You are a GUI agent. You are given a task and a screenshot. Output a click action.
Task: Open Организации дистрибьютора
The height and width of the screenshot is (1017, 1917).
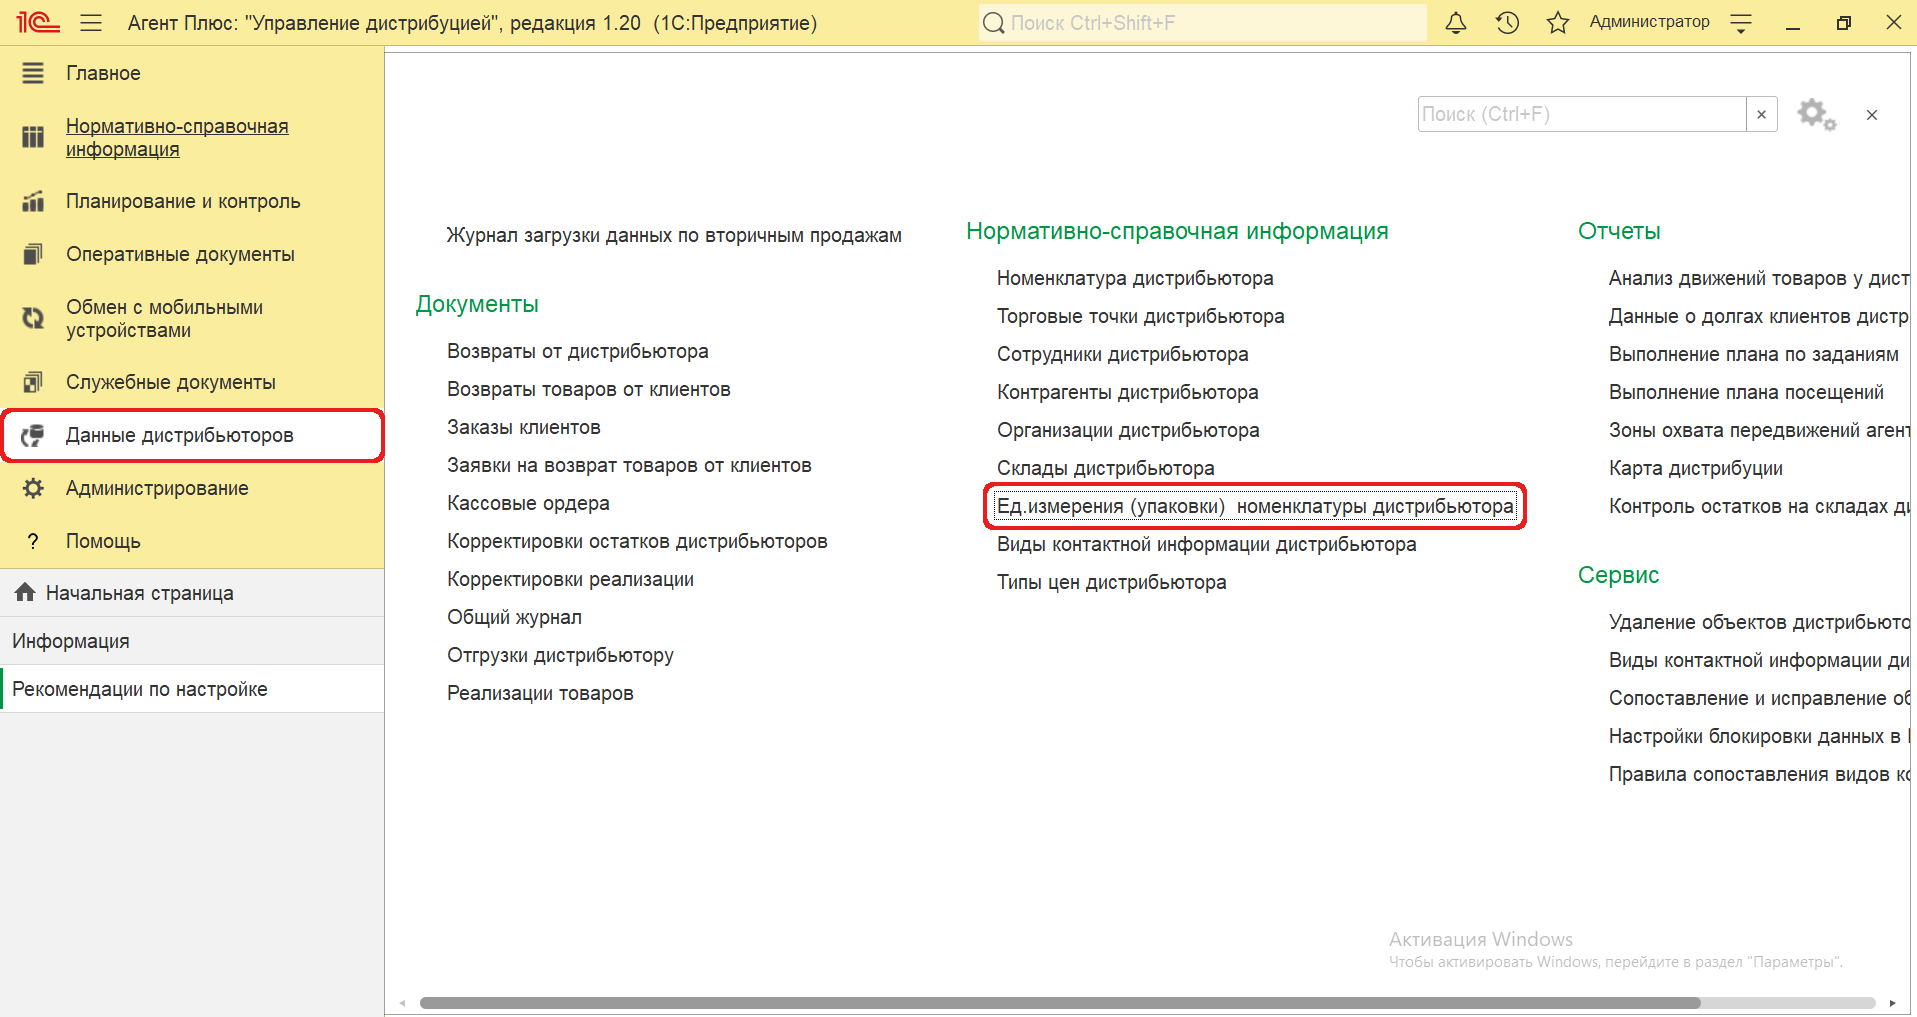[1128, 430]
